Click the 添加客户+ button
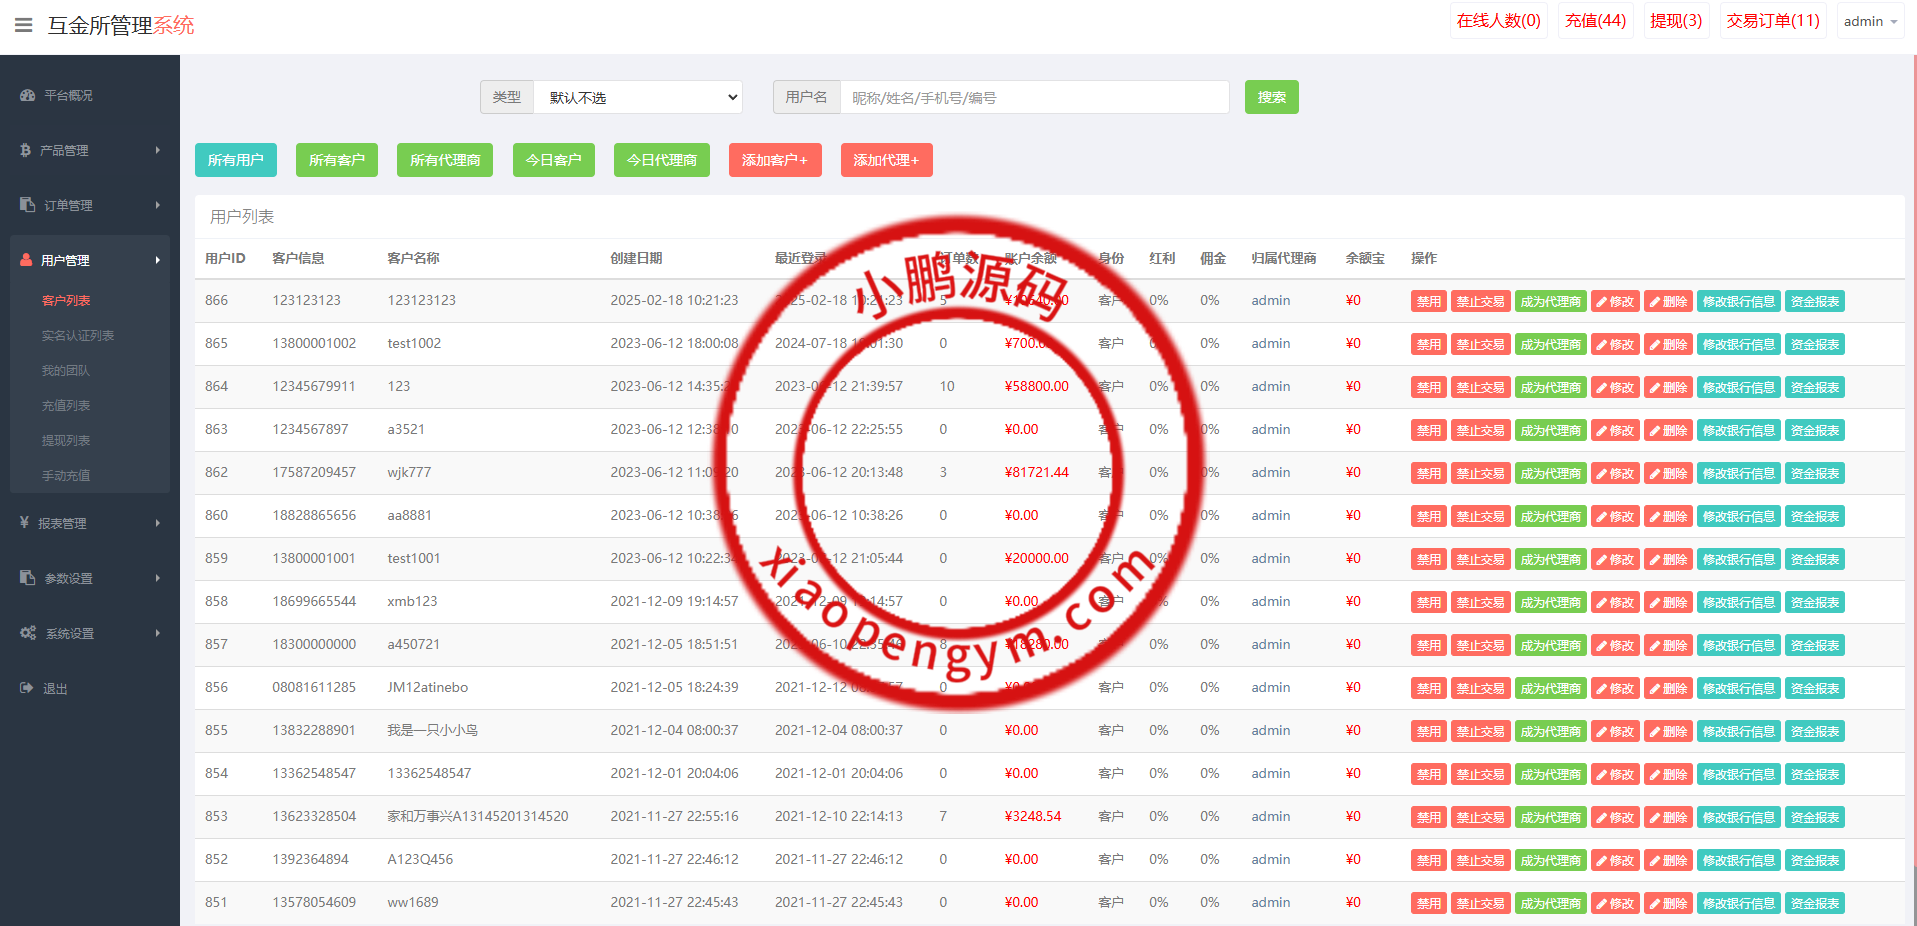The image size is (1917, 926). pyautogui.click(x=775, y=160)
